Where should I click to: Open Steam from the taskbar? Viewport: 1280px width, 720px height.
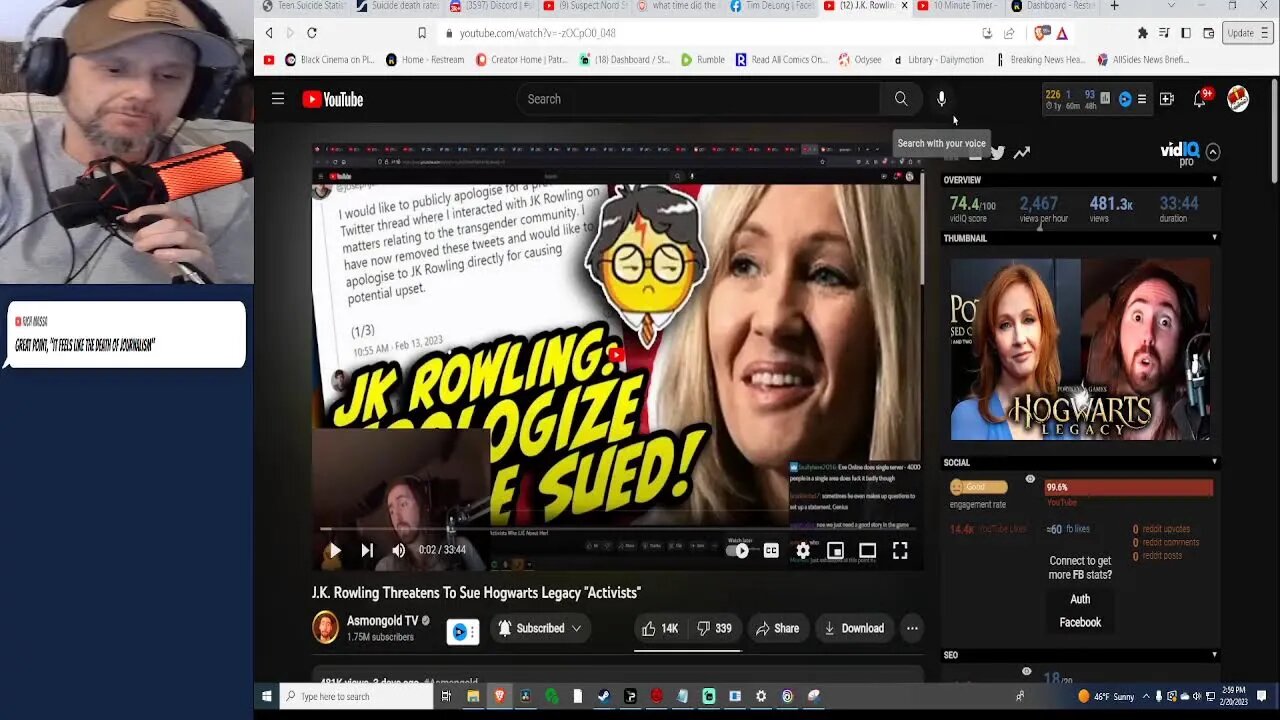click(604, 696)
